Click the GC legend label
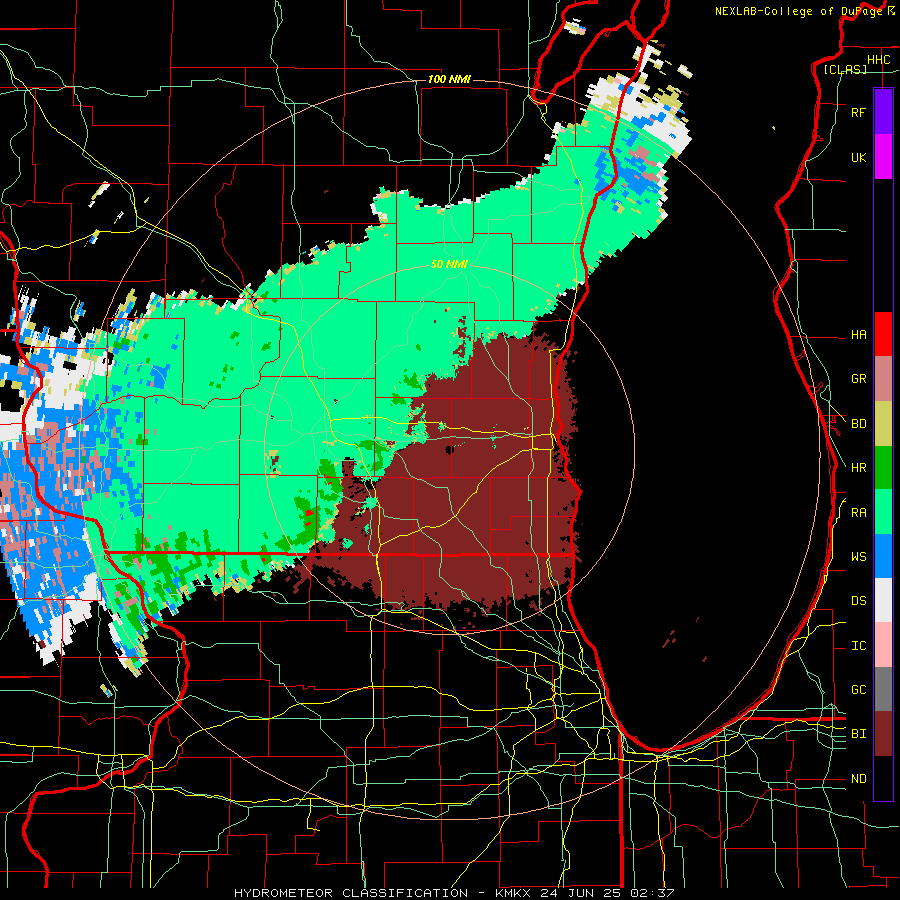Screen dimensions: 900x900 [x=858, y=690]
